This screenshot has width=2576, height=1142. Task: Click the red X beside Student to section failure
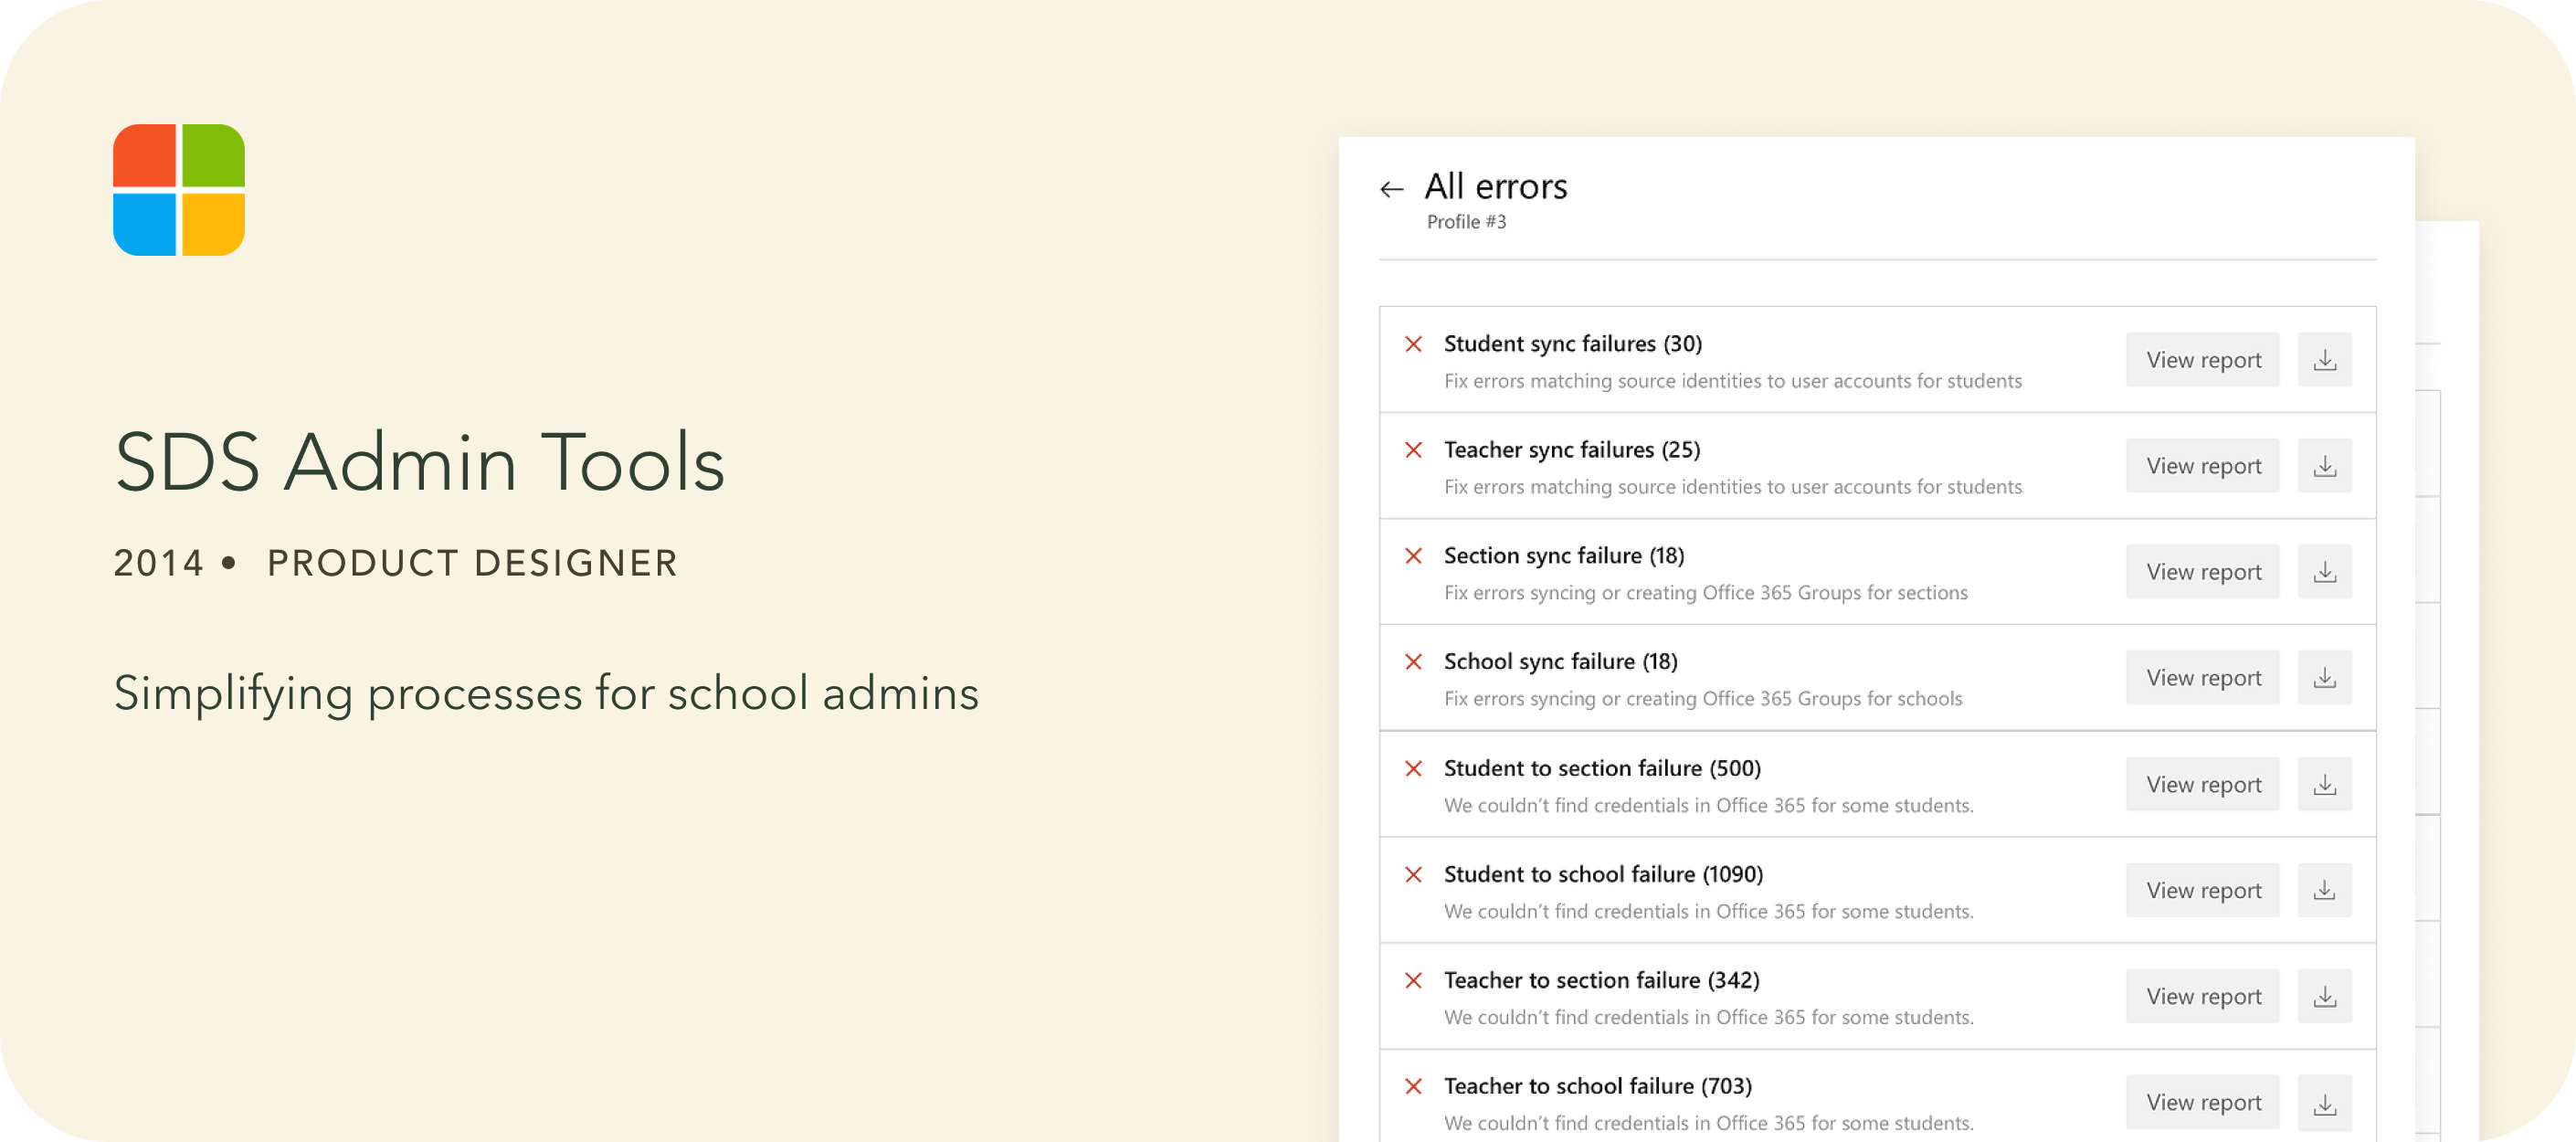pyautogui.click(x=1413, y=769)
